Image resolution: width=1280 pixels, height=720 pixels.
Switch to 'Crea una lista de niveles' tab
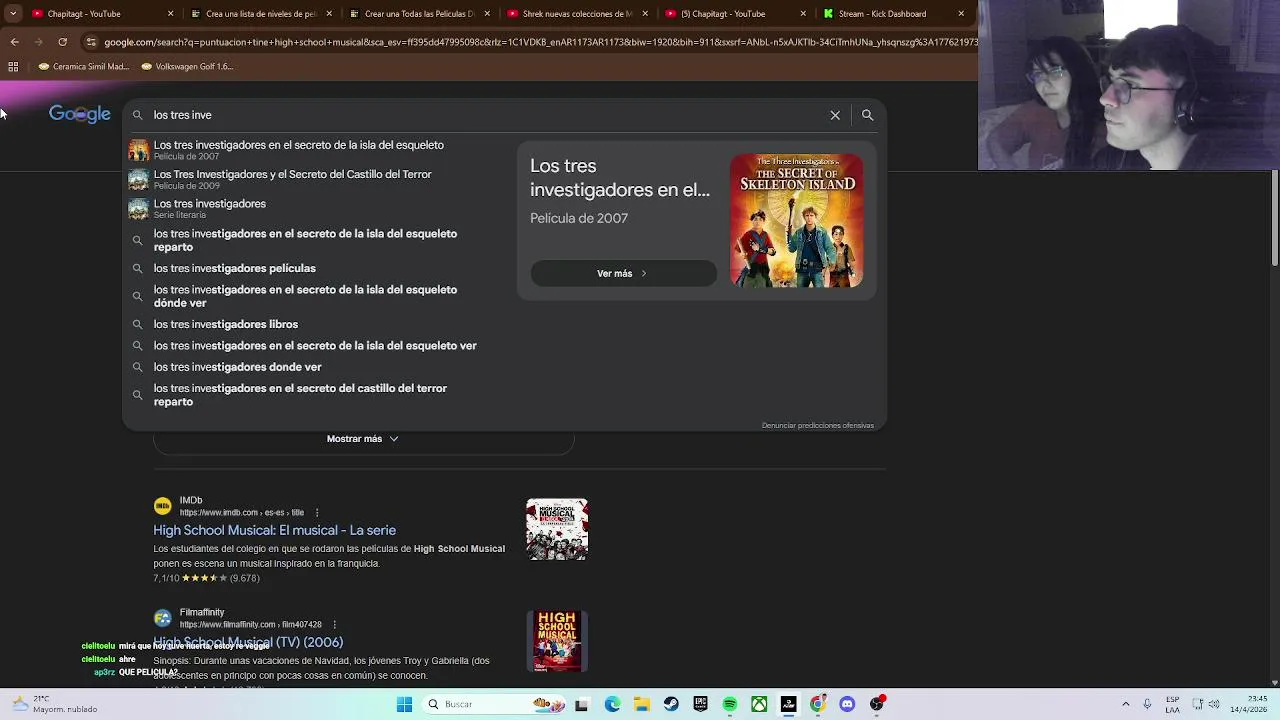click(x=260, y=14)
